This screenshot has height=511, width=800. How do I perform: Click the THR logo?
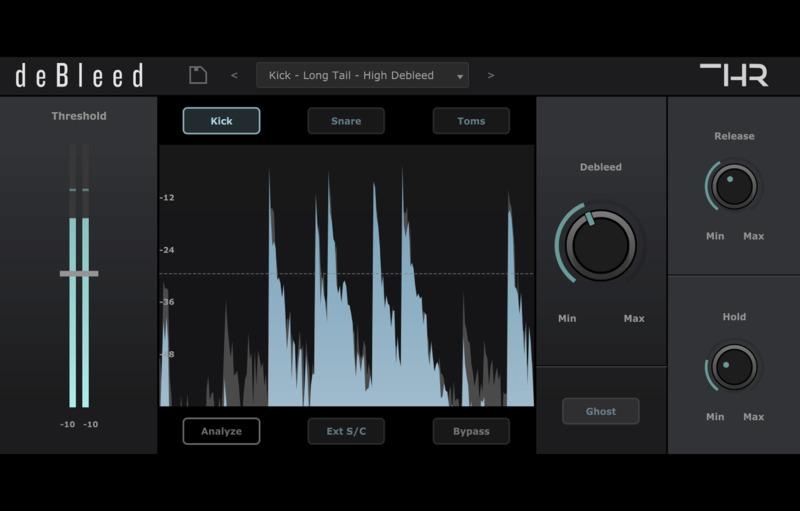point(733,75)
